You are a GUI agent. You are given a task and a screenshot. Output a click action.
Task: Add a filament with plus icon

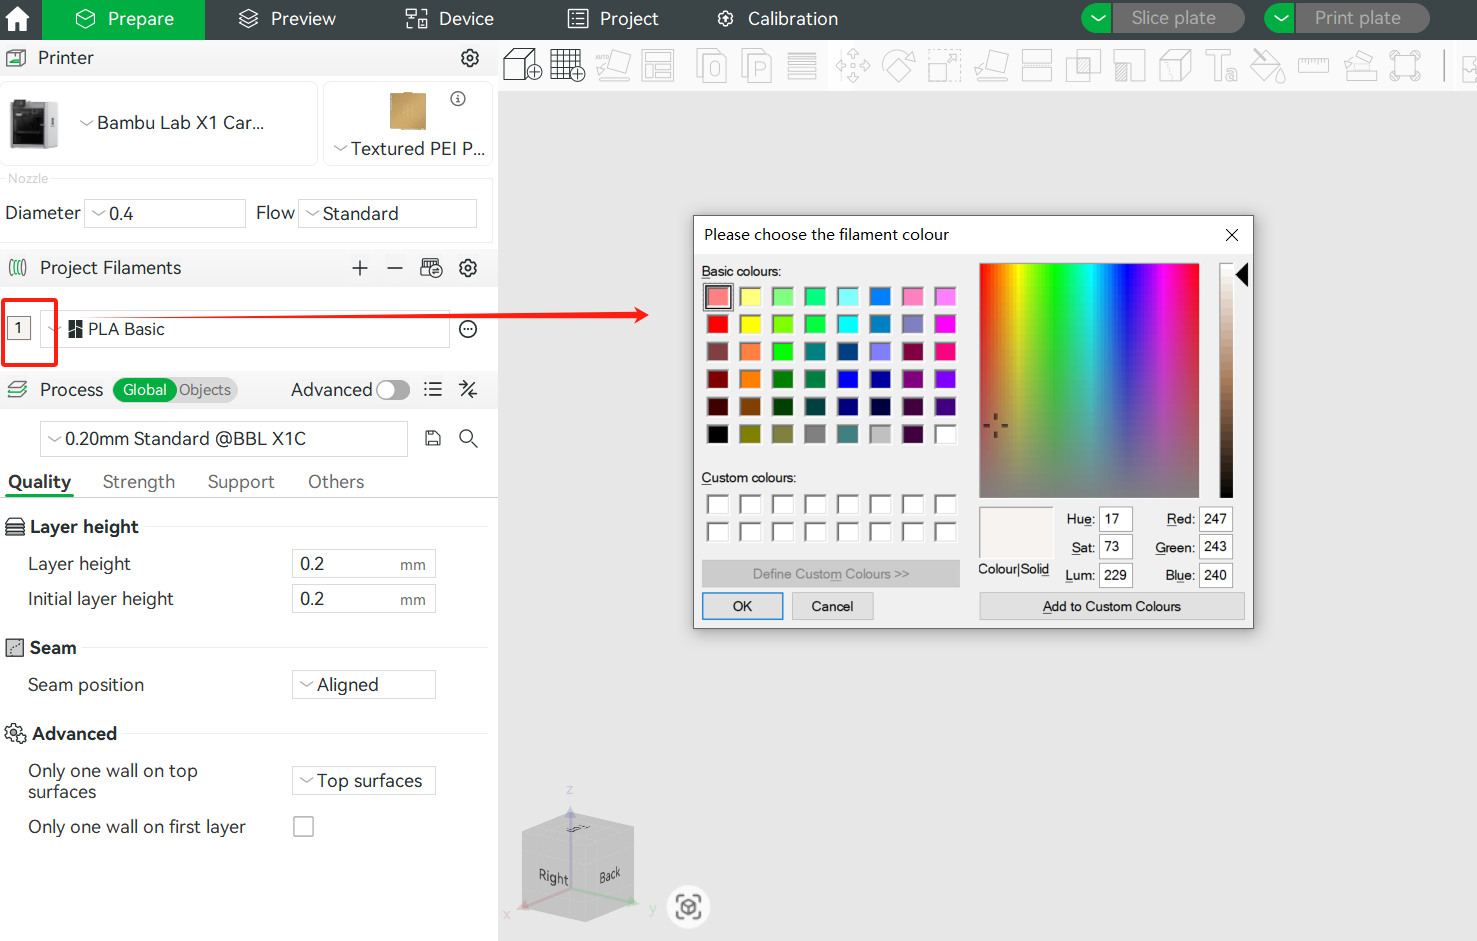tap(360, 268)
